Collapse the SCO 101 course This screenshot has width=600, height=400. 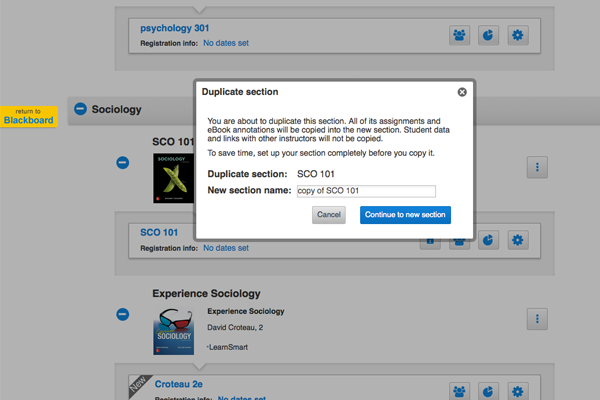coord(122,162)
